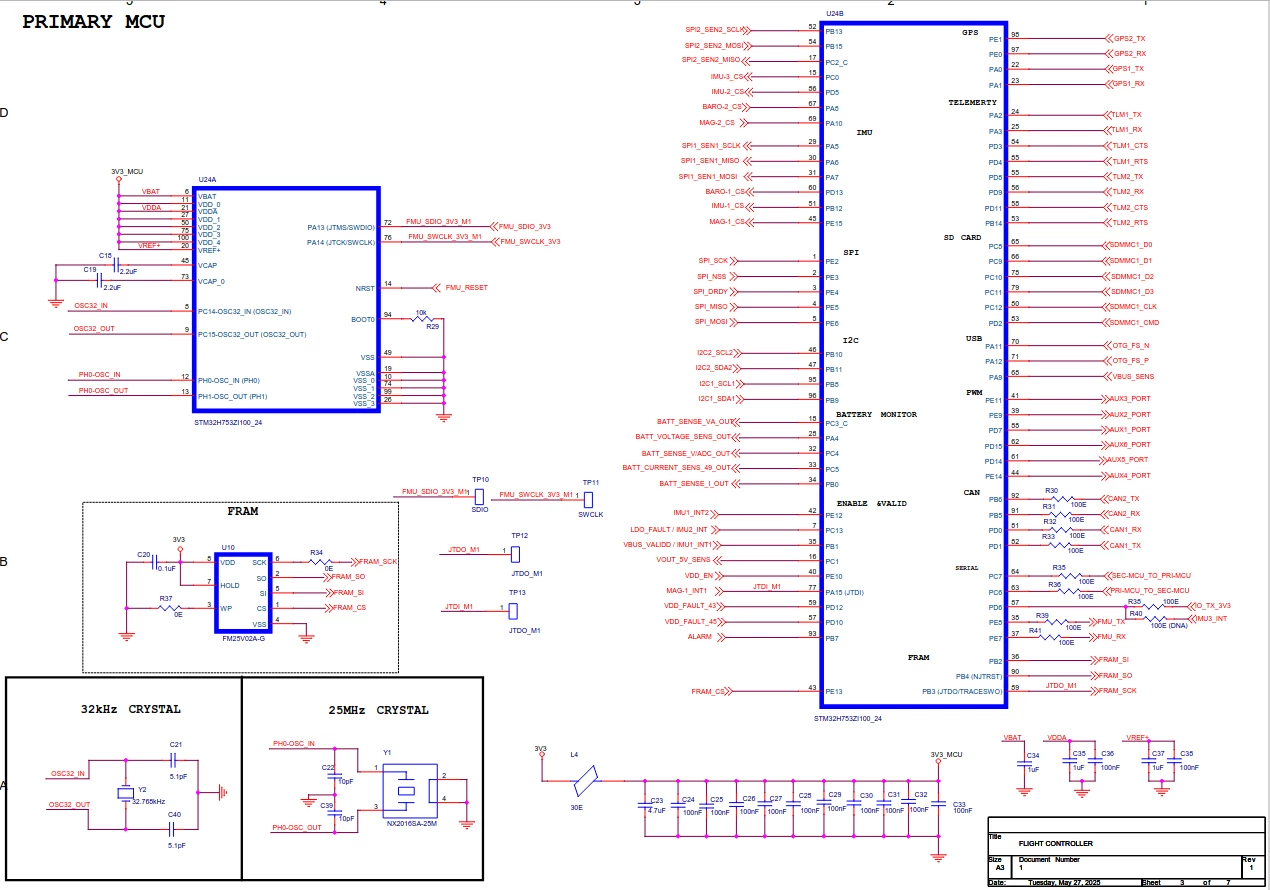
Task: Select the I2C2_SCL2 net label
Action: (715, 353)
